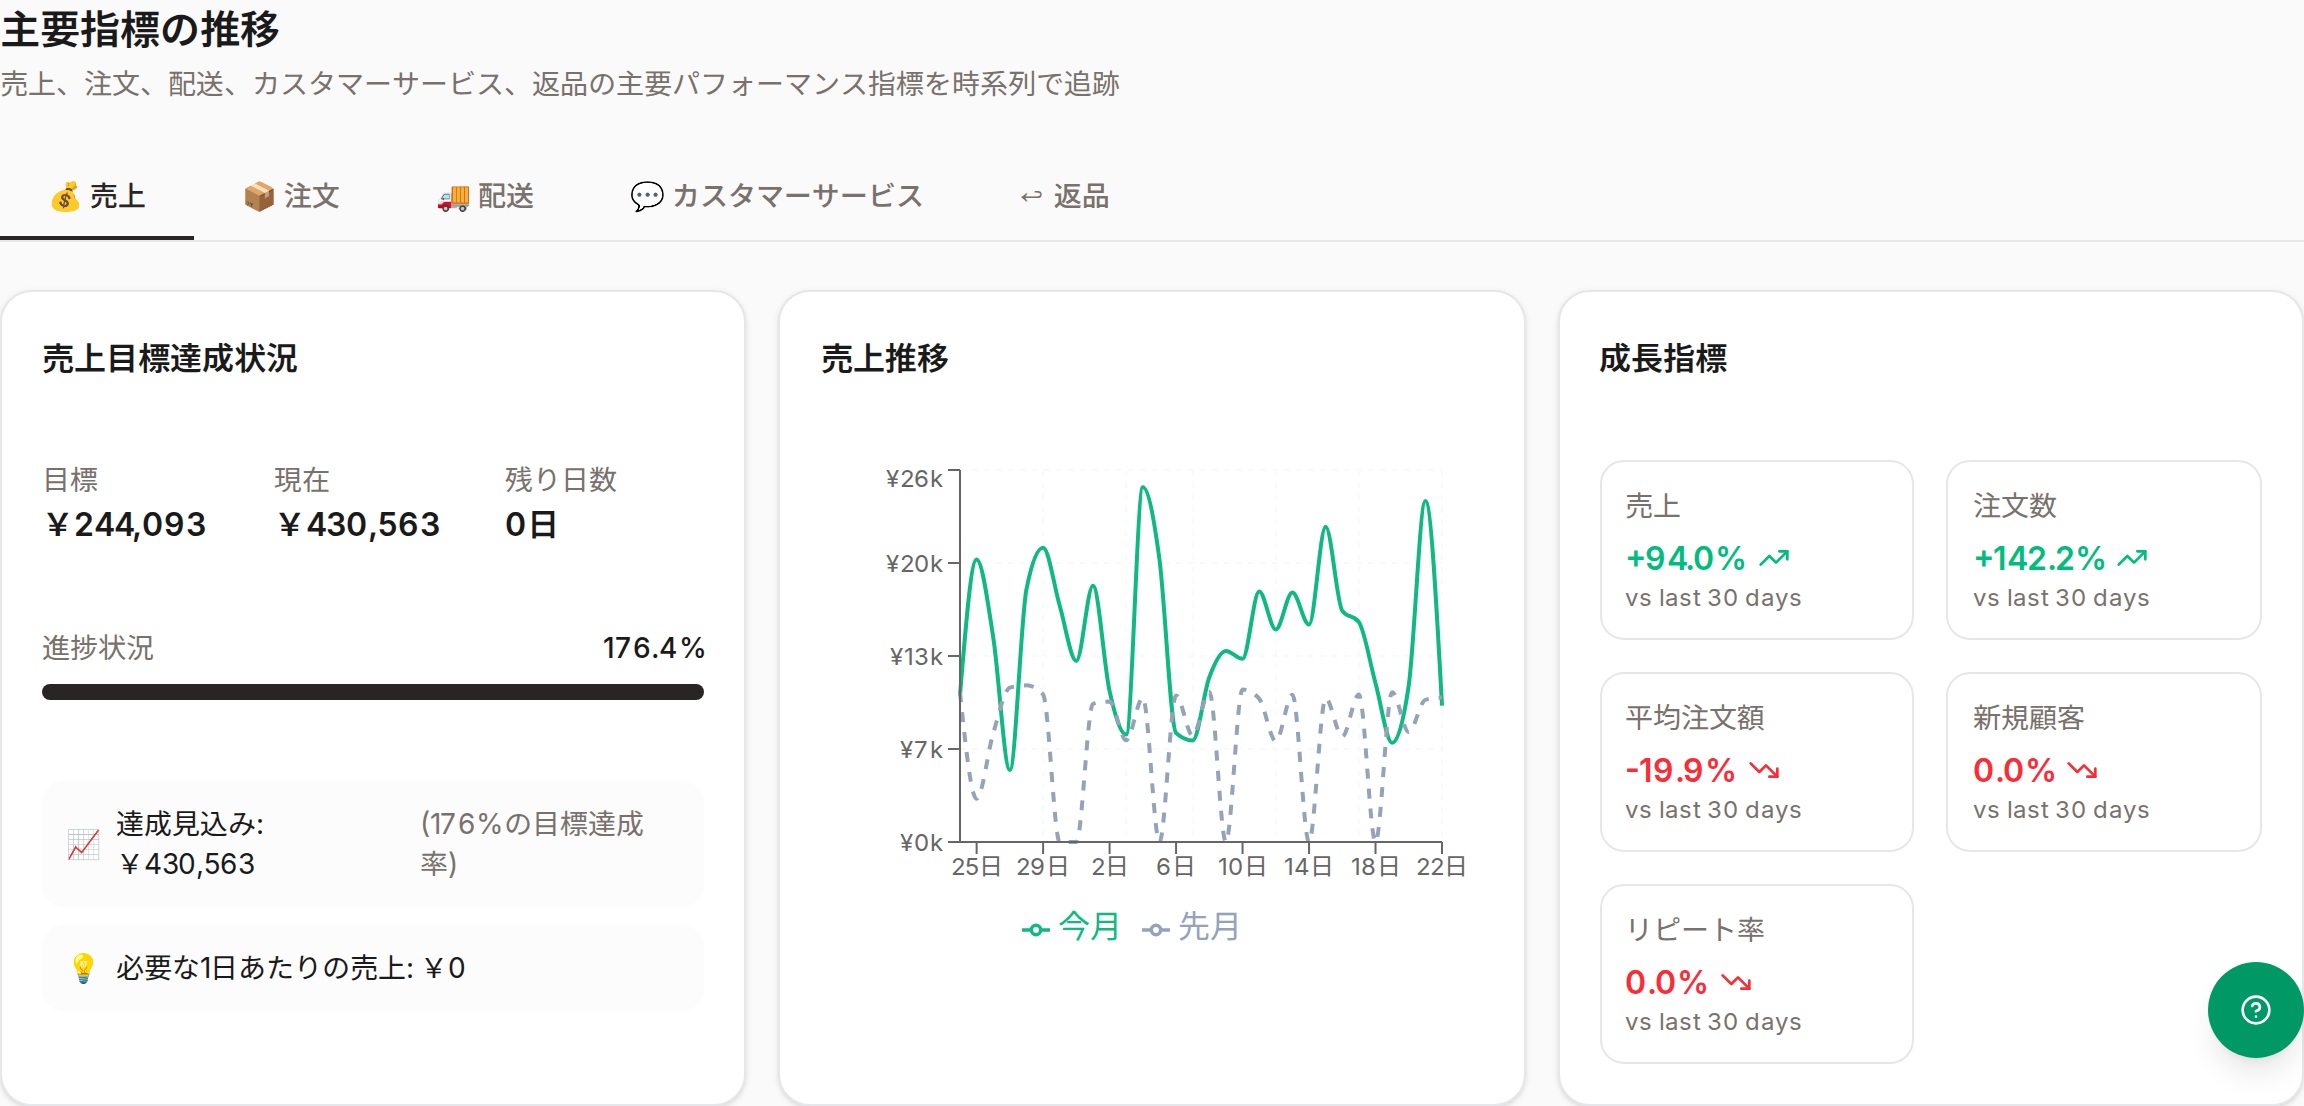2304x1106 pixels.
Task: Click the 売上推移 chart heading
Action: 885,358
